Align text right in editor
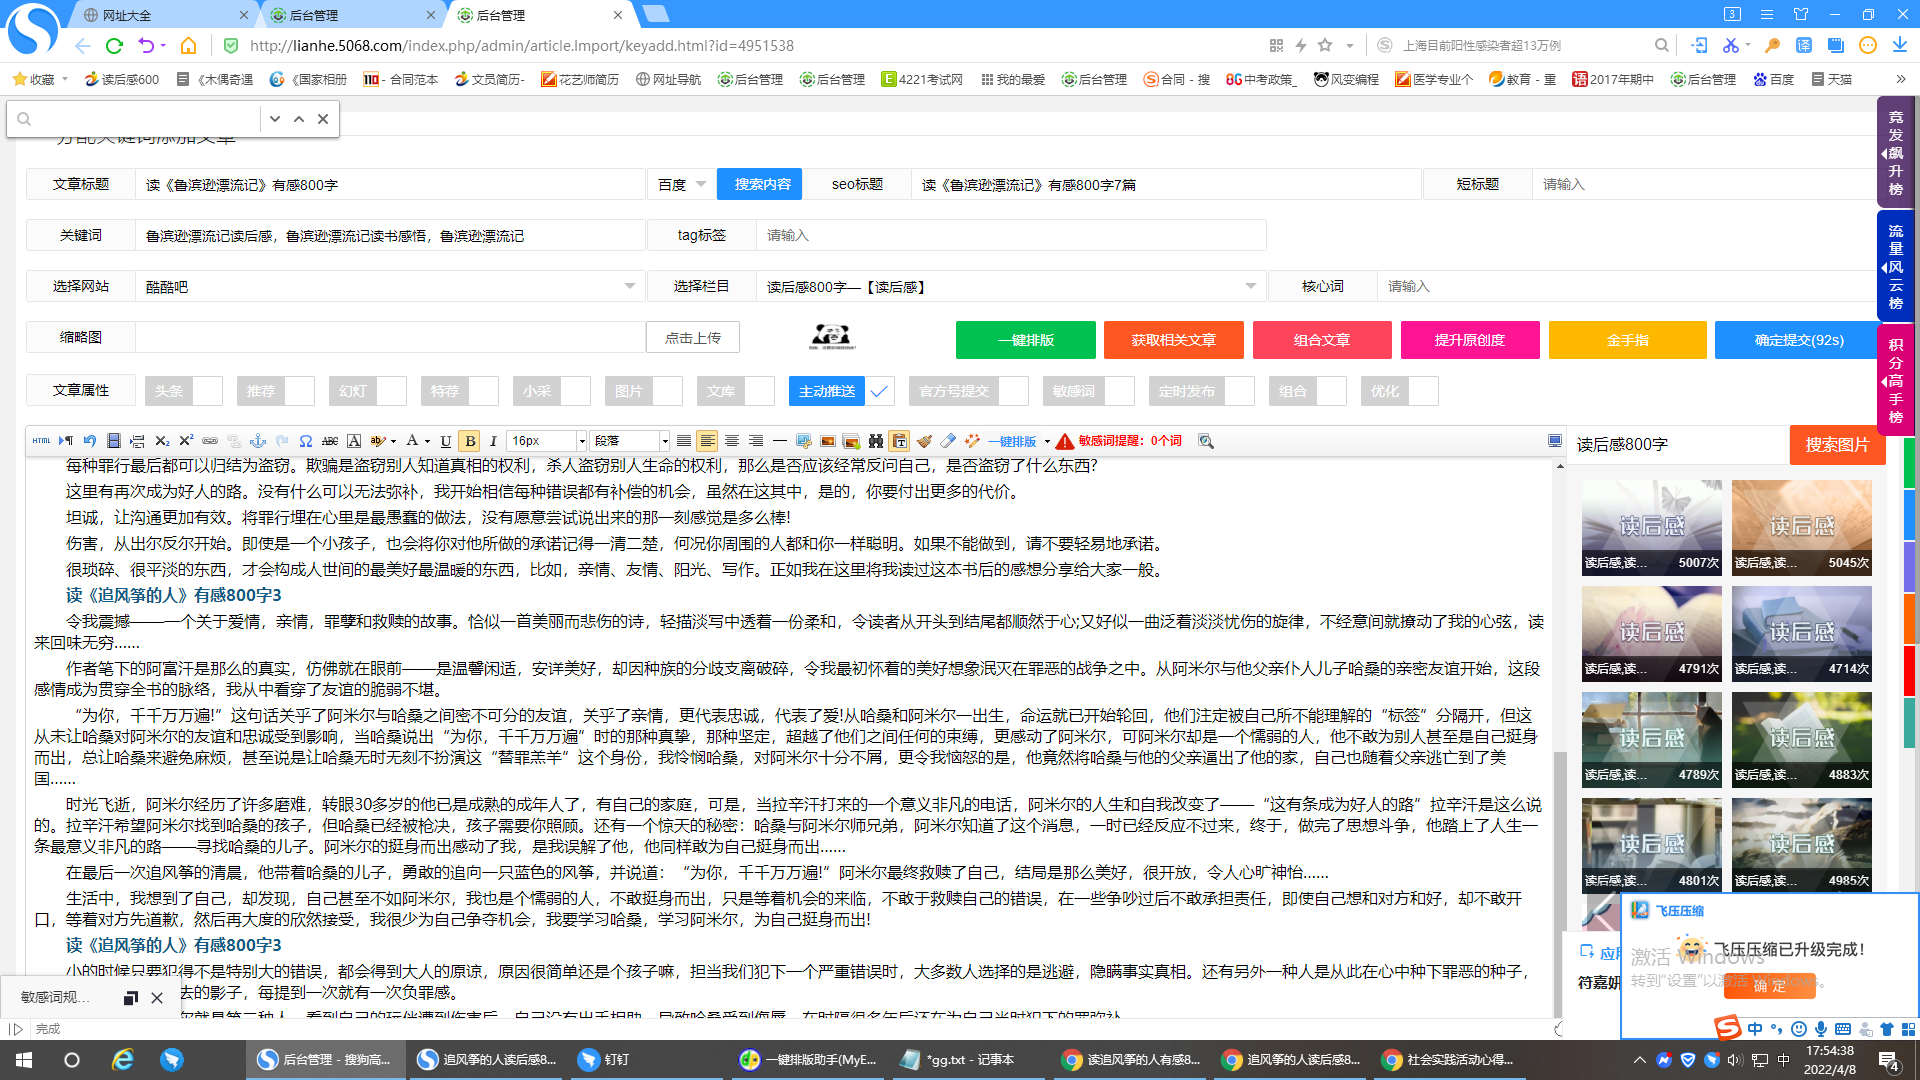 point(756,441)
